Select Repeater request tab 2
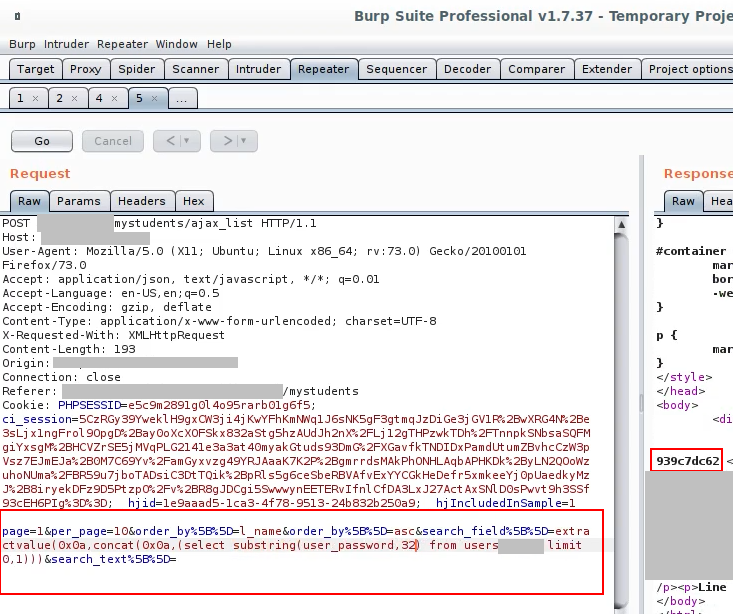 [59, 98]
